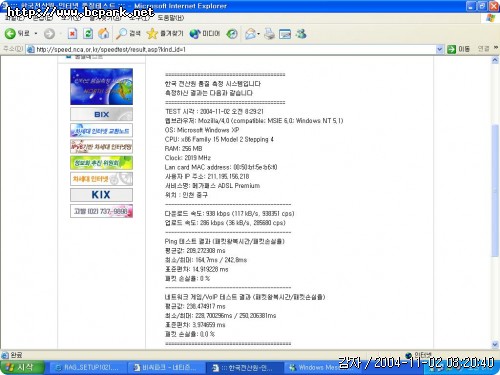This screenshot has width=500, height=375.
Task: Open the 시작 Start button
Action: tap(22, 367)
